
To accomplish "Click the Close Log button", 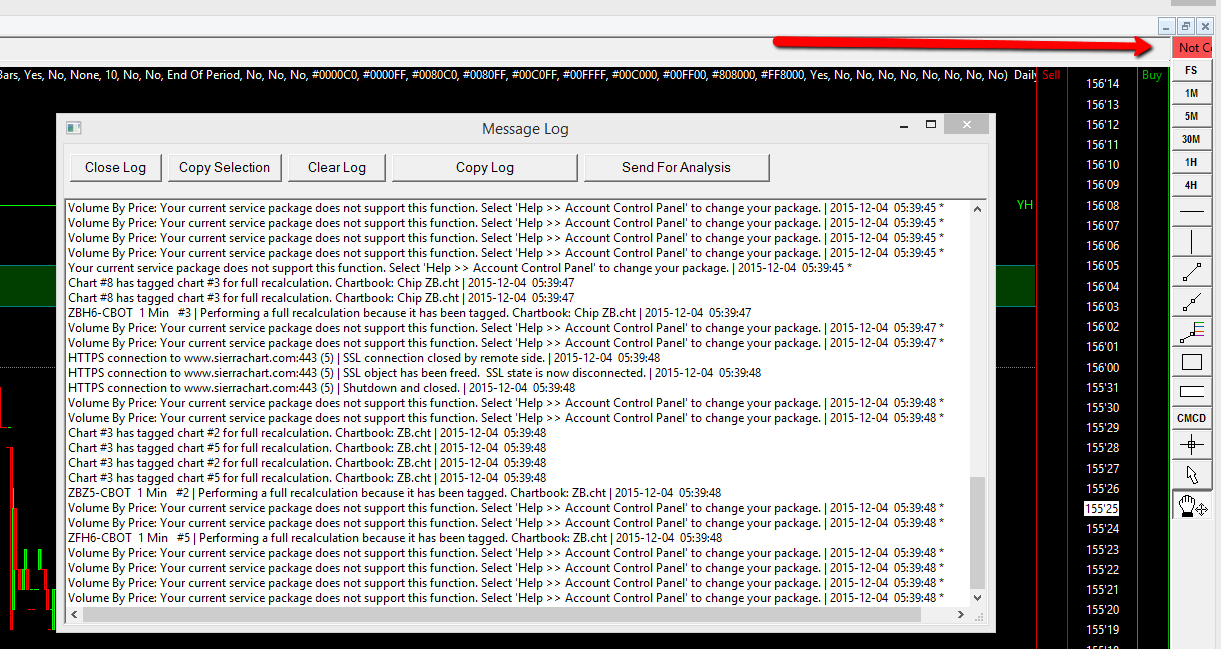I will tap(115, 167).
